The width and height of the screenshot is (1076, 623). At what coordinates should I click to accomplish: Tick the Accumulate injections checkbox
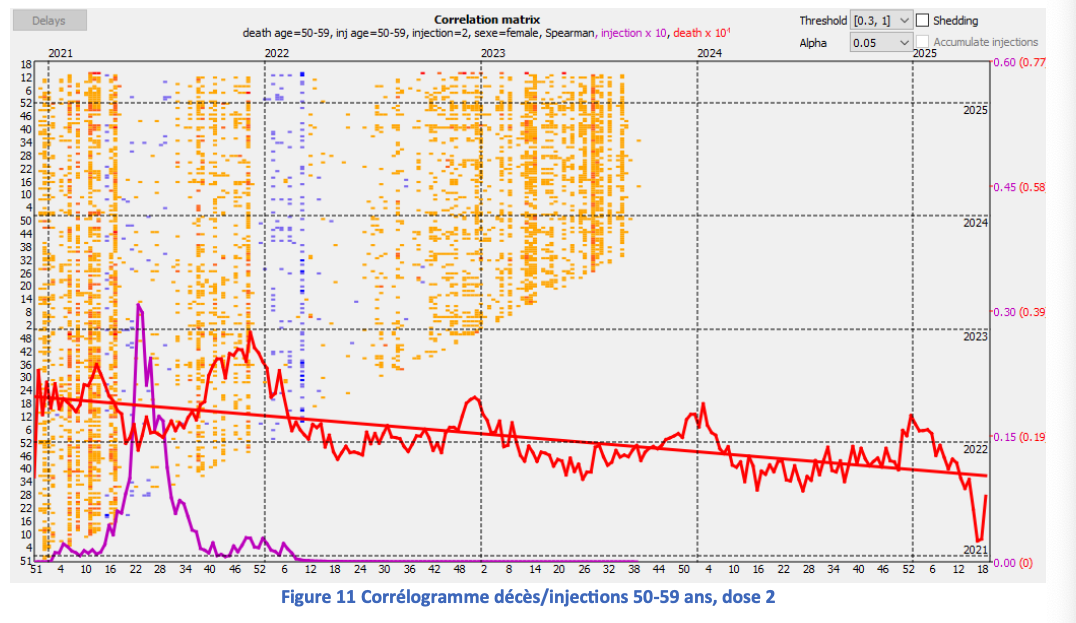(x=922, y=42)
